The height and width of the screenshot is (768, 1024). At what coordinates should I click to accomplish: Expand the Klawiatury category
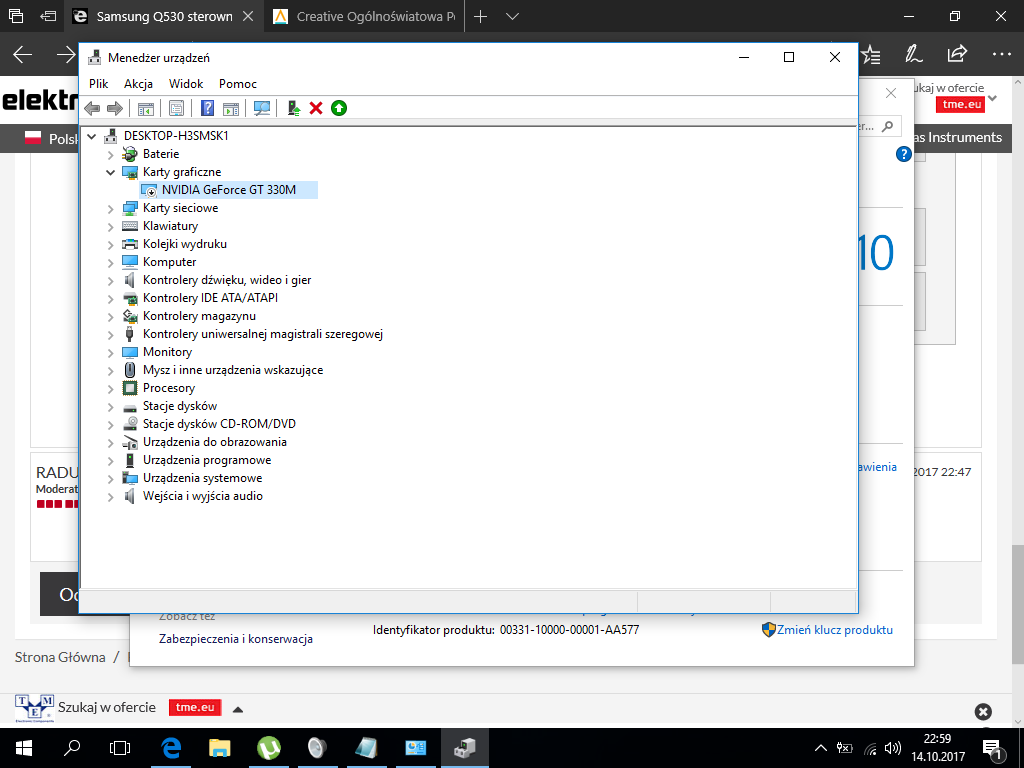click(x=110, y=227)
